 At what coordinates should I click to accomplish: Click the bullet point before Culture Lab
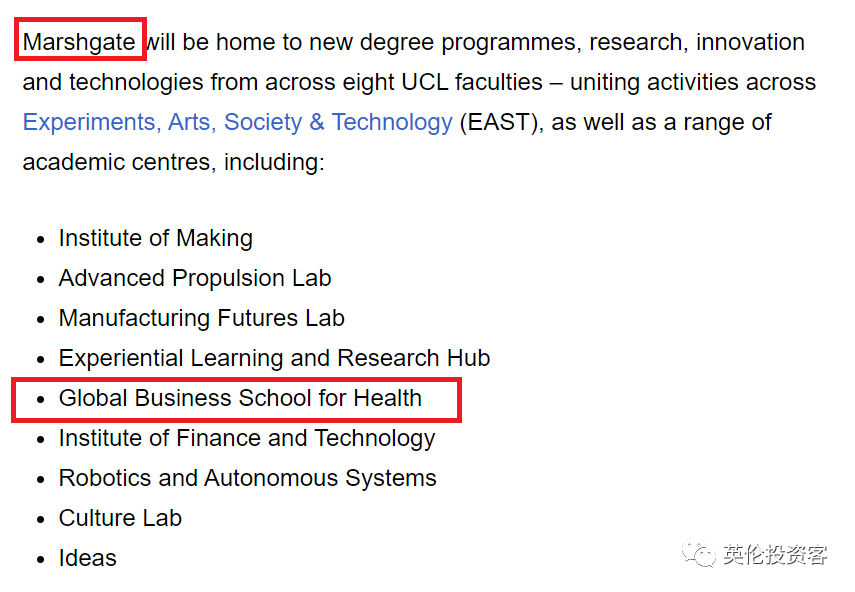[40, 519]
